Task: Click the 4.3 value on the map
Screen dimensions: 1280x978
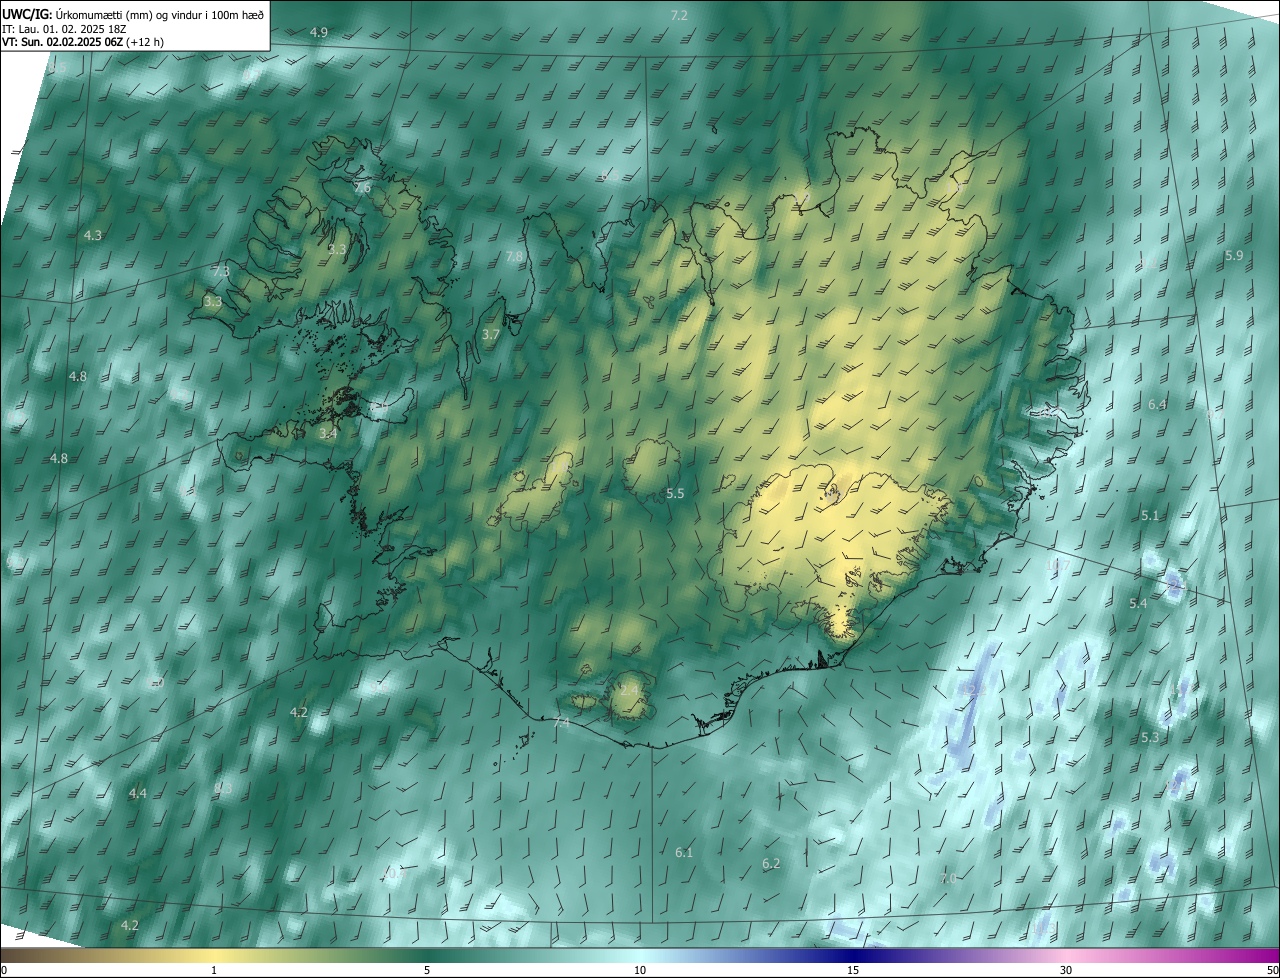Action: tap(92, 235)
